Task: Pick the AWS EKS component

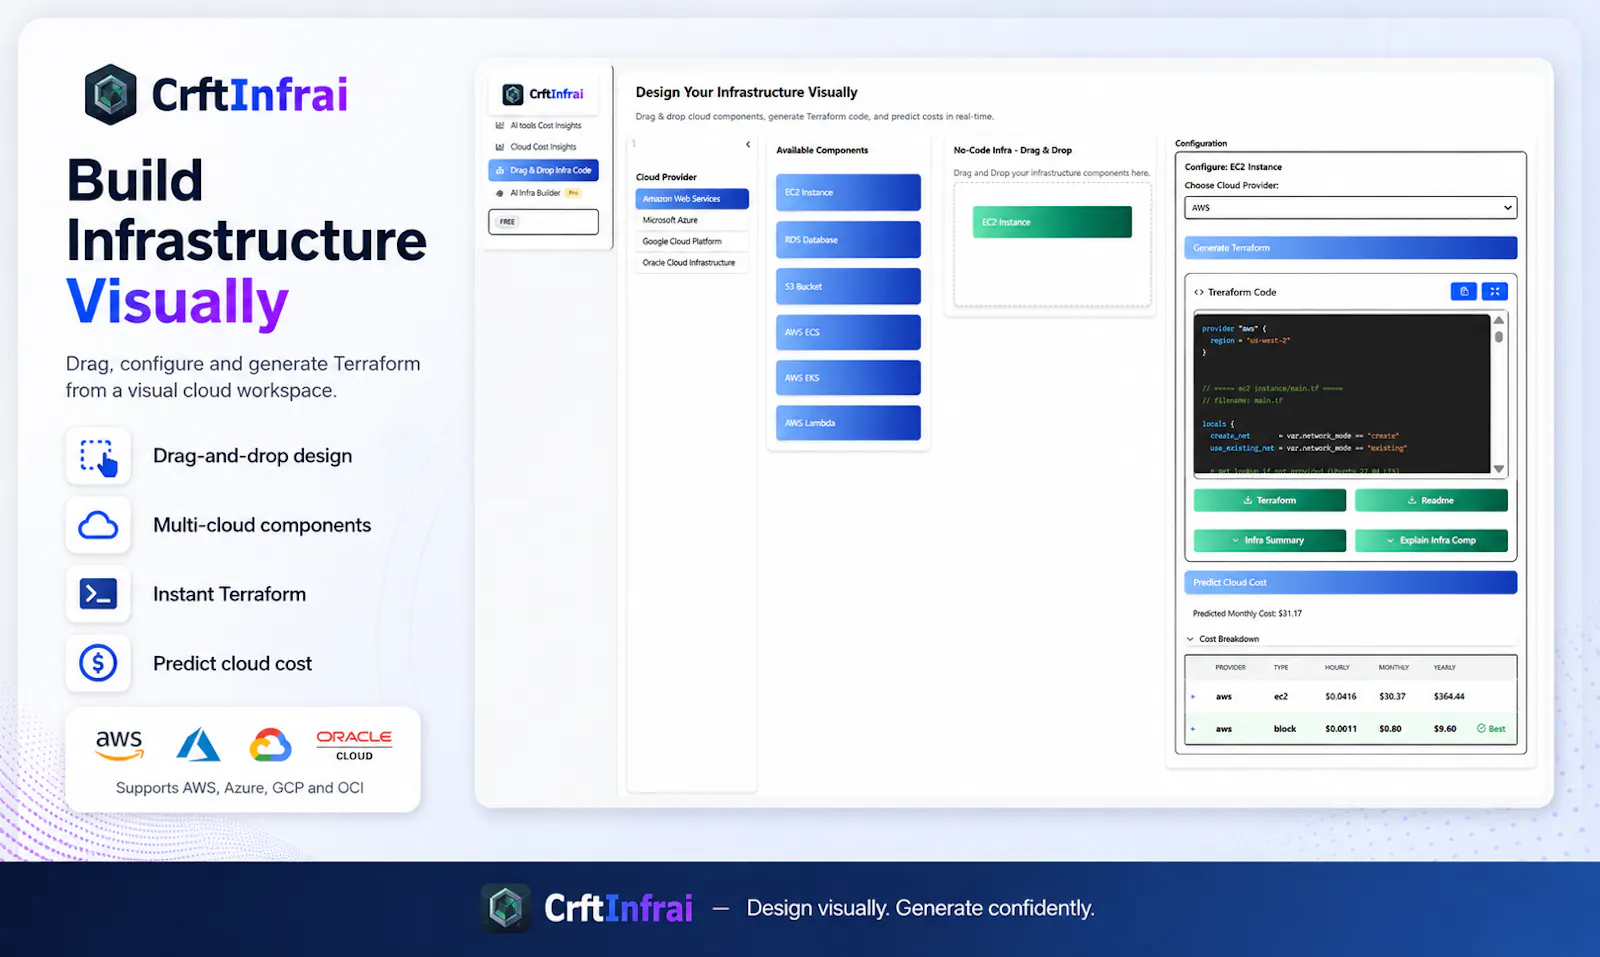Action: coord(848,378)
